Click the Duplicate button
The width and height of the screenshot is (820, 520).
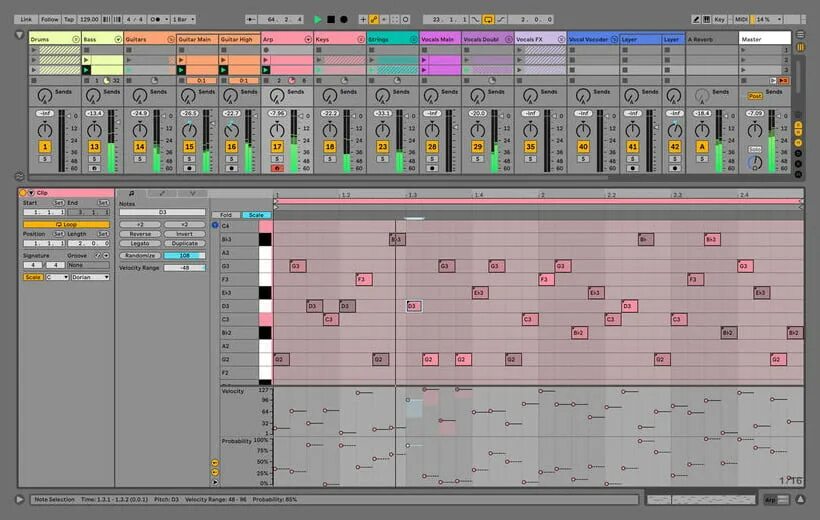click(x=185, y=243)
